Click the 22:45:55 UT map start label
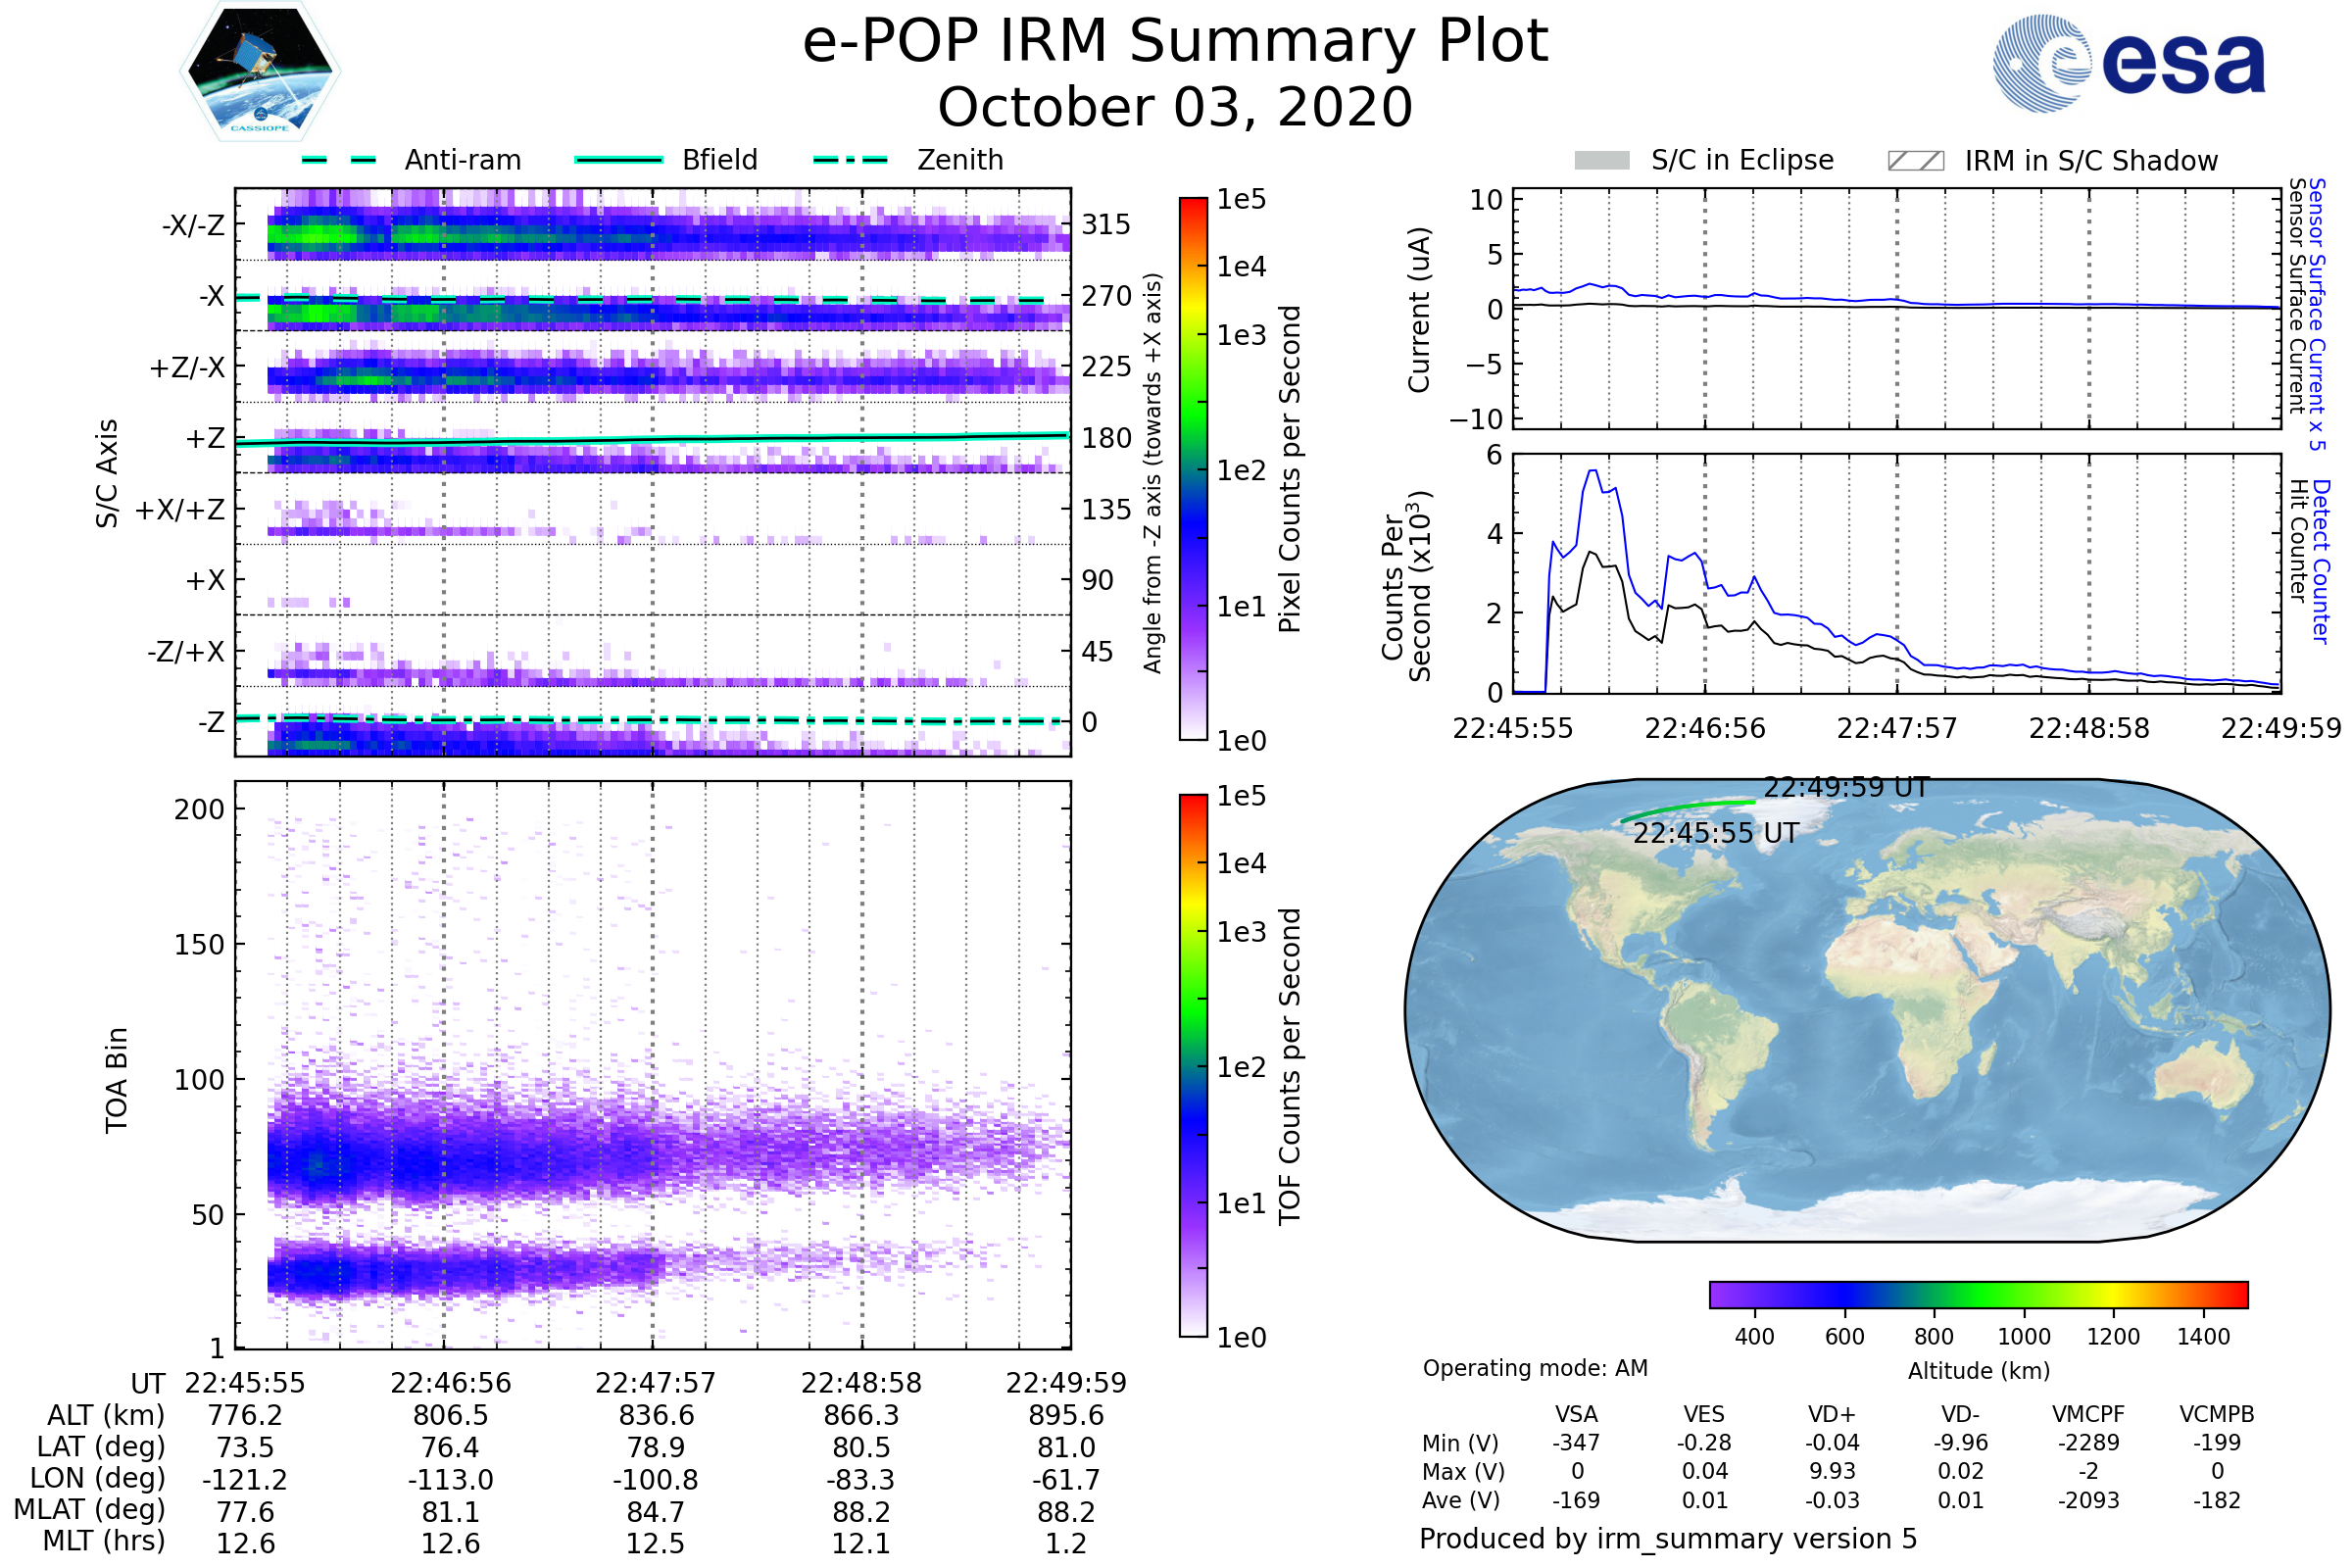 (x=1715, y=834)
